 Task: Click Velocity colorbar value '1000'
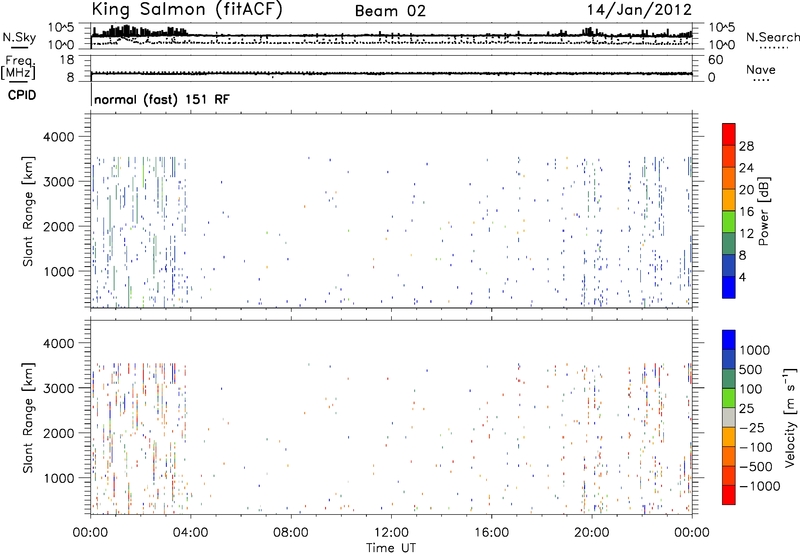[755, 350]
